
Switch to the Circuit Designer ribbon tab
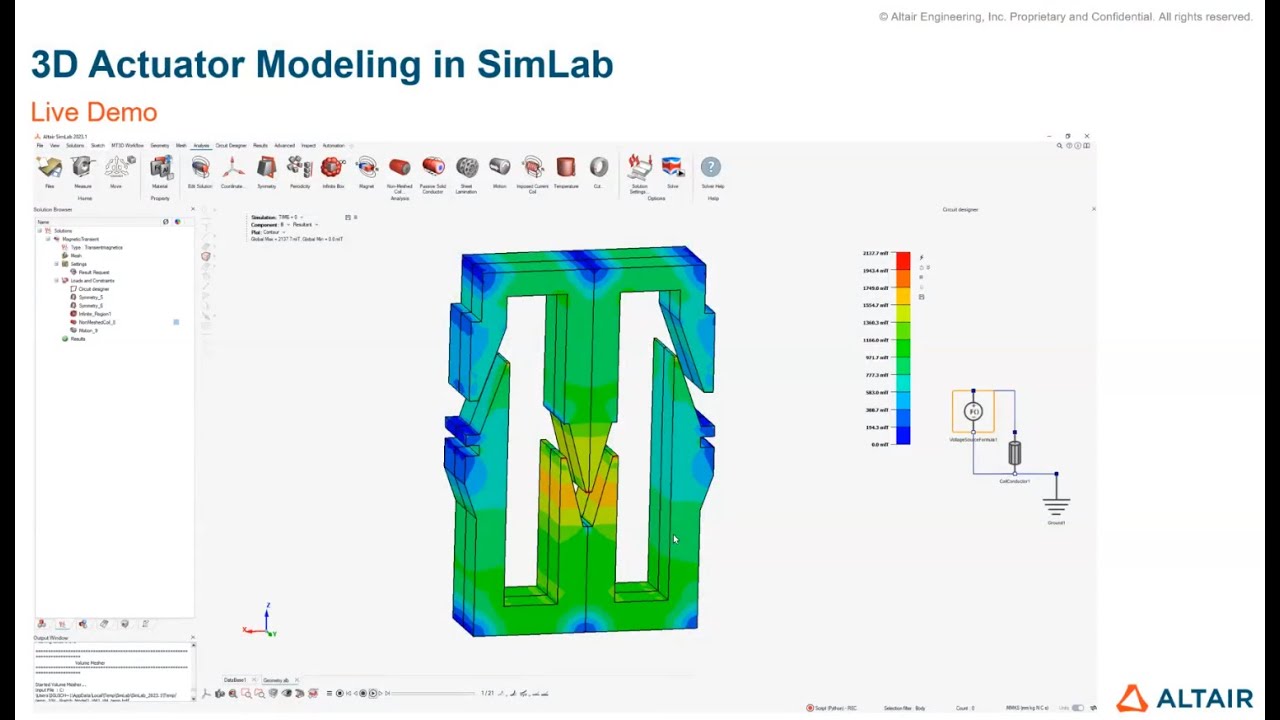[231, 146]
